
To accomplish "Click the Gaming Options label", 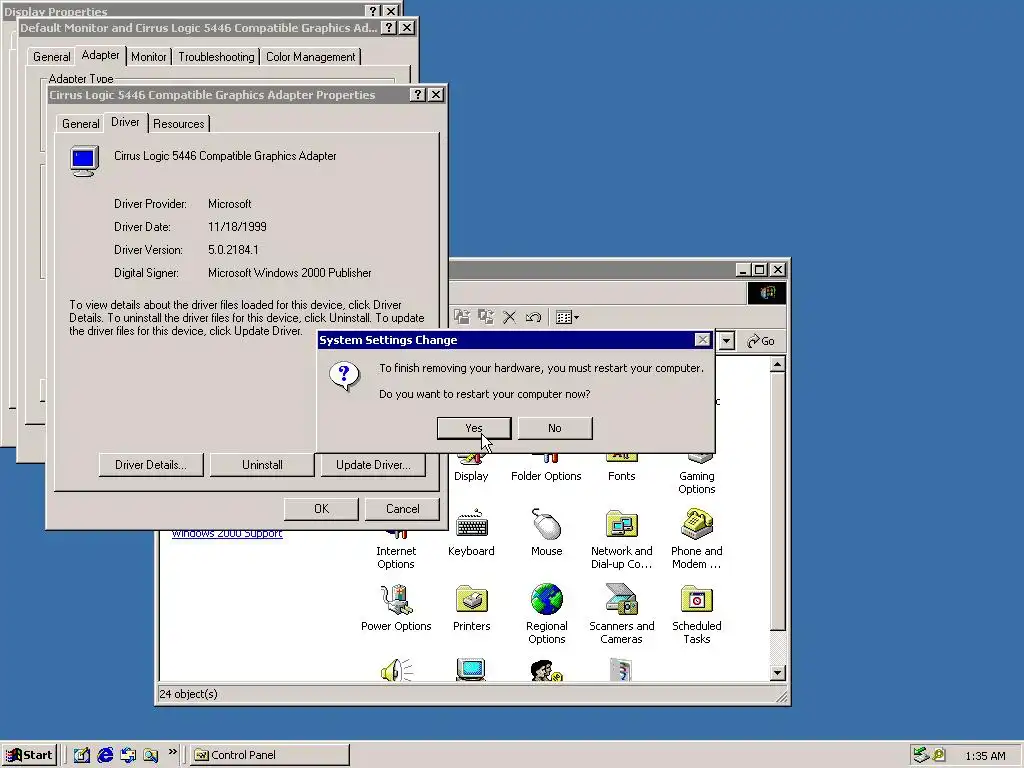I will point(696,483).
